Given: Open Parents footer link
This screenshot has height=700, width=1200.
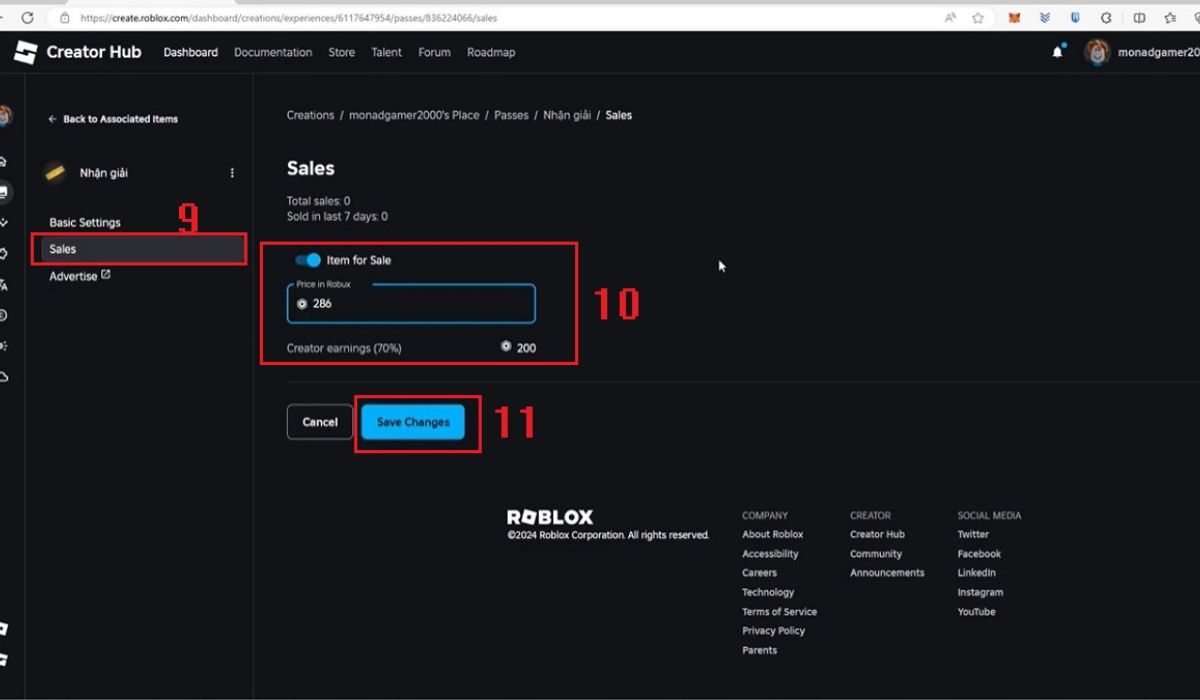Looking at the screenshot, I should 759,650.
